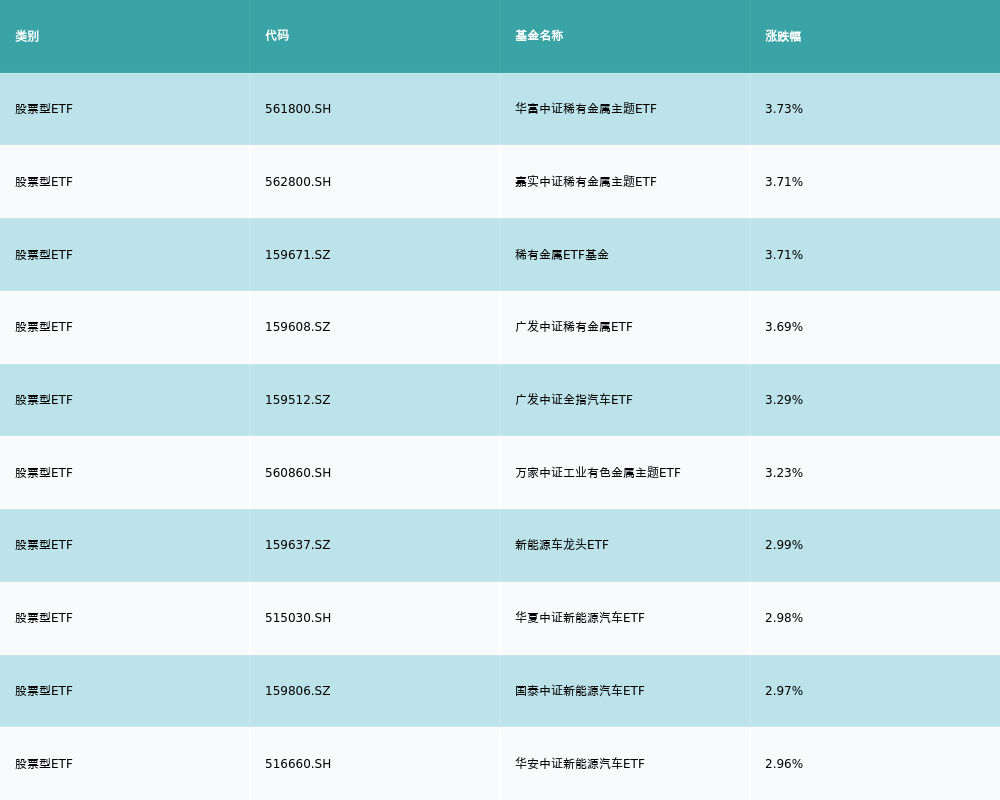Select fund name 新能源车龙头ETF
The image size is (1000, 800).
(x=562, y=545)
